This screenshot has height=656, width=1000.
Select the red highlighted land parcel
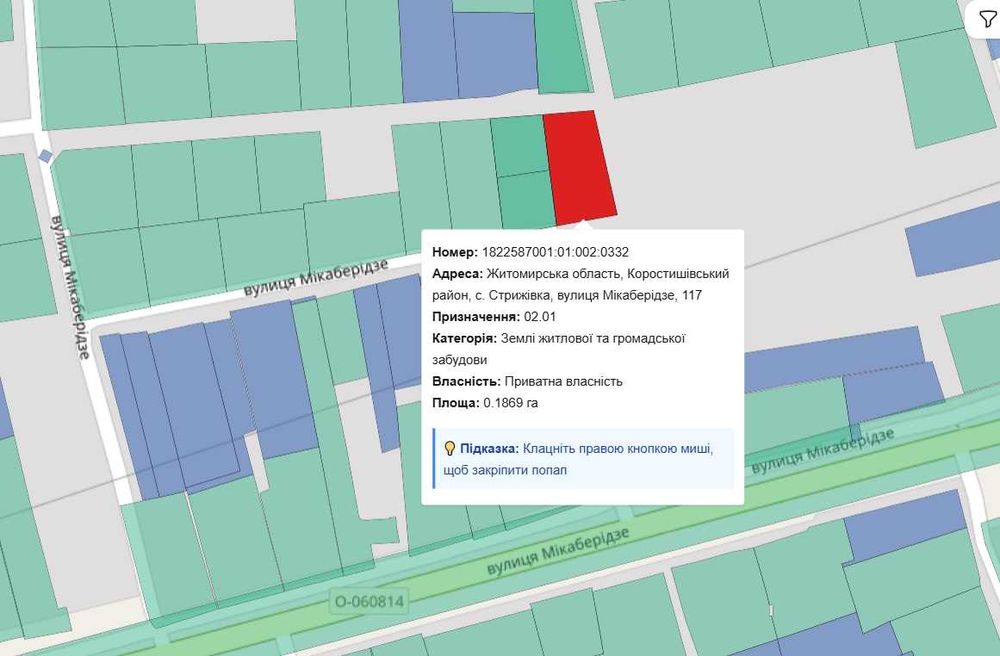pos(579,167)
